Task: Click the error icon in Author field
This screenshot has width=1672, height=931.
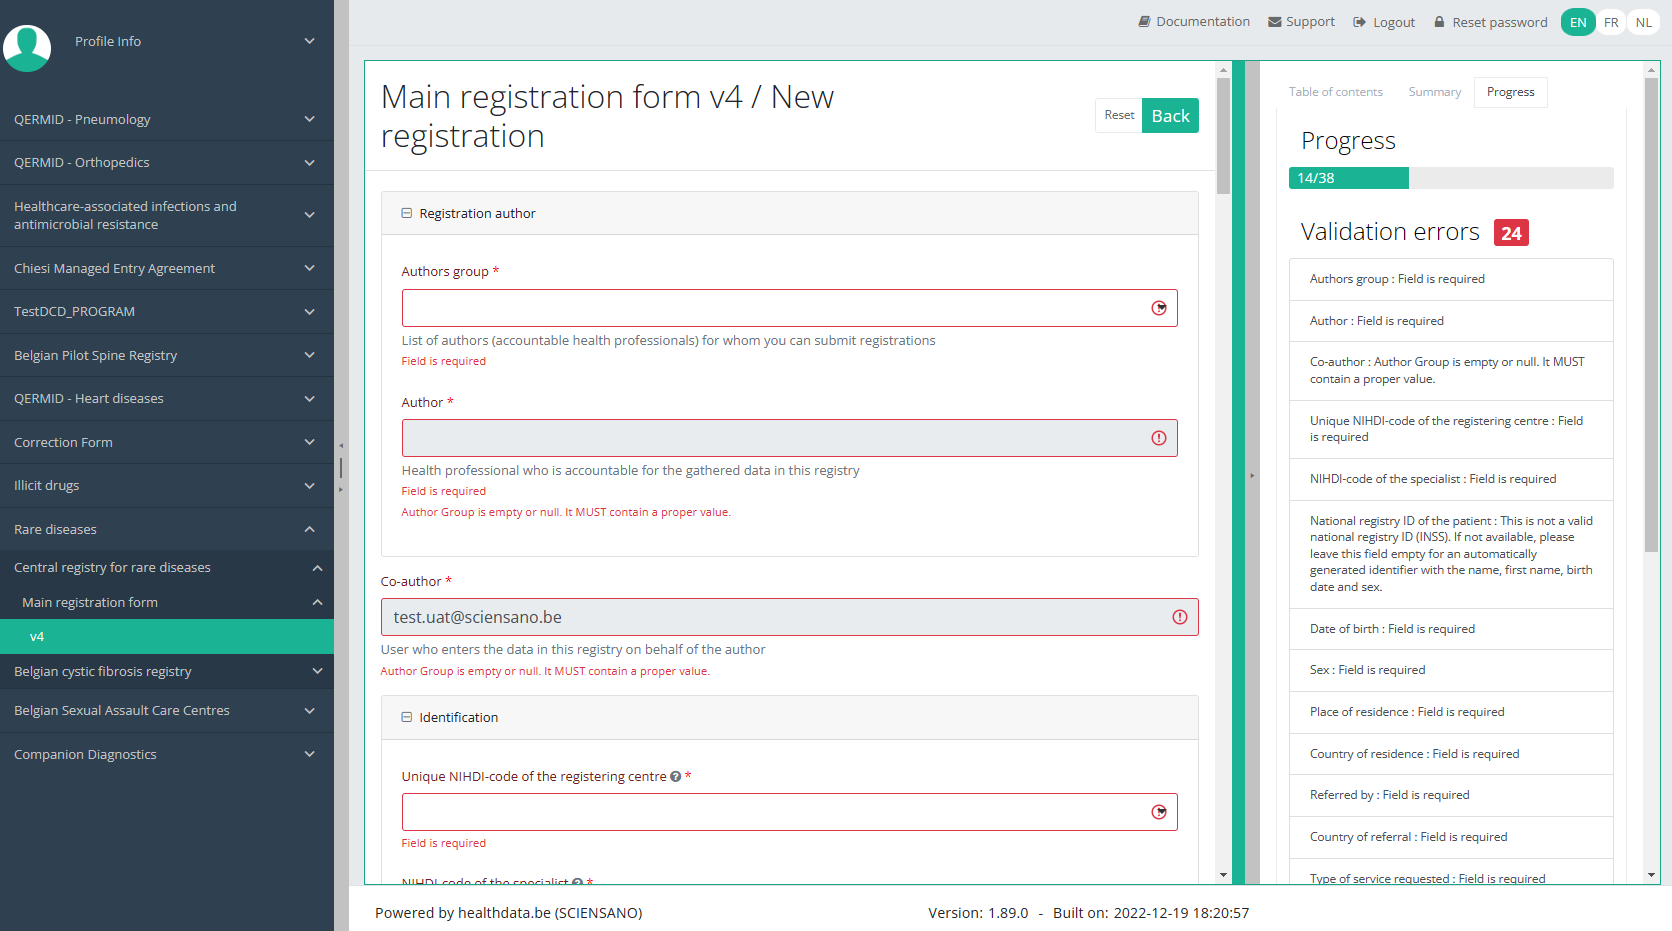Action: 1158,438
